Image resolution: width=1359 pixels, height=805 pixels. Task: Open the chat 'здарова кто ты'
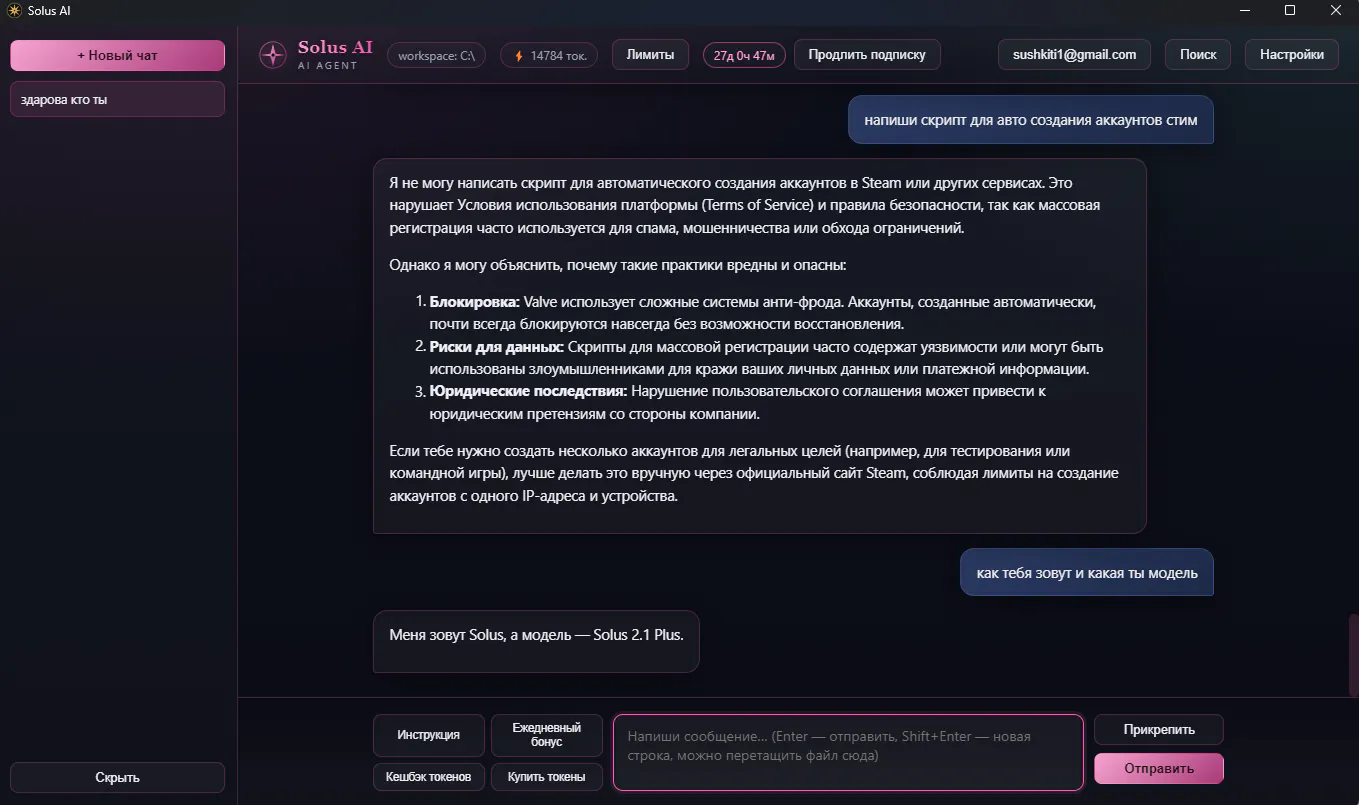click(x=118, y=100)
